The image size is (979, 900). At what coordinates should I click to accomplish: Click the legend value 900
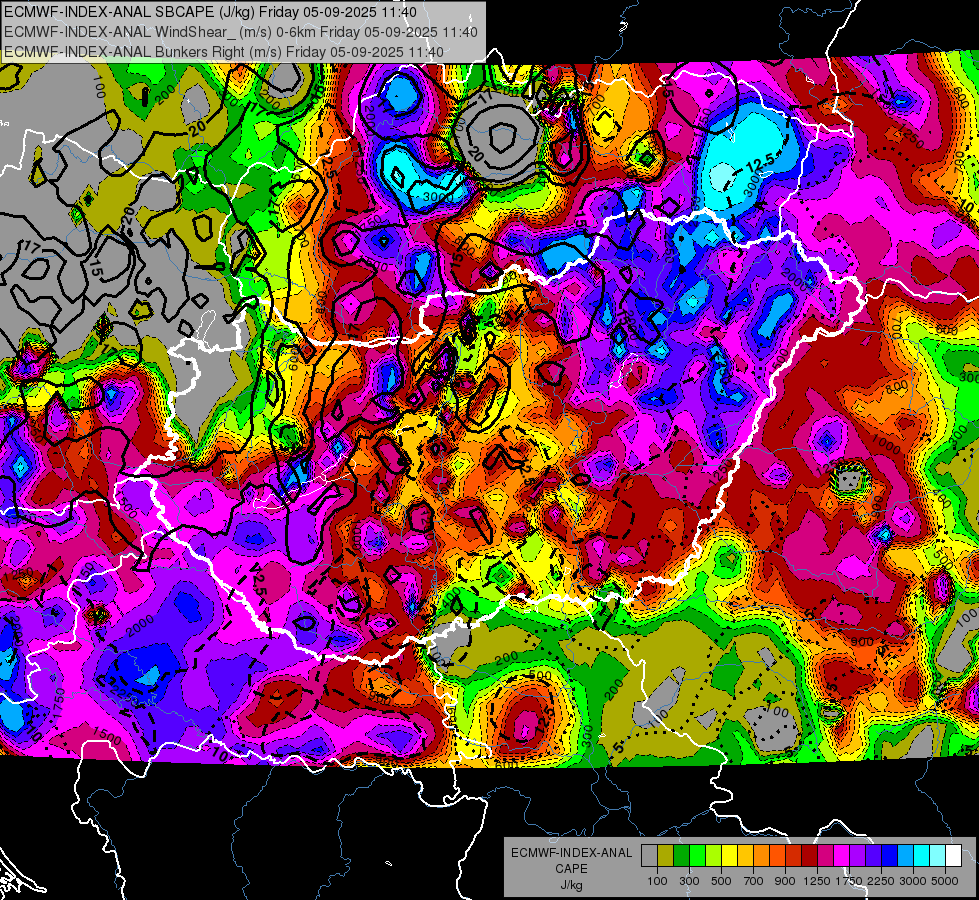[x=785, y=881]
